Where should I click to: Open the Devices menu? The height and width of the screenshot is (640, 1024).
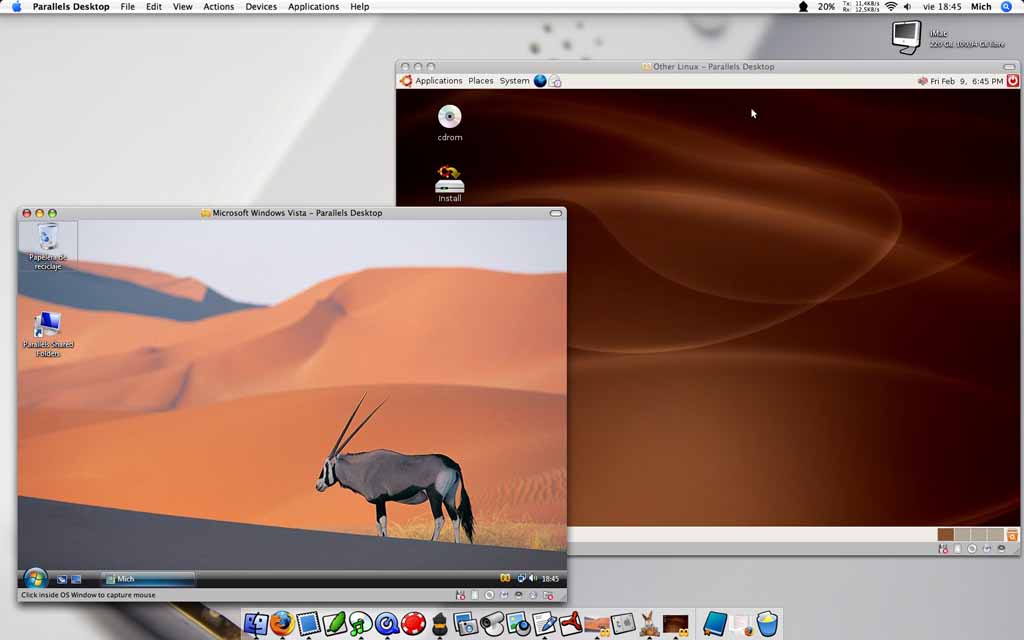pos(261,7)
